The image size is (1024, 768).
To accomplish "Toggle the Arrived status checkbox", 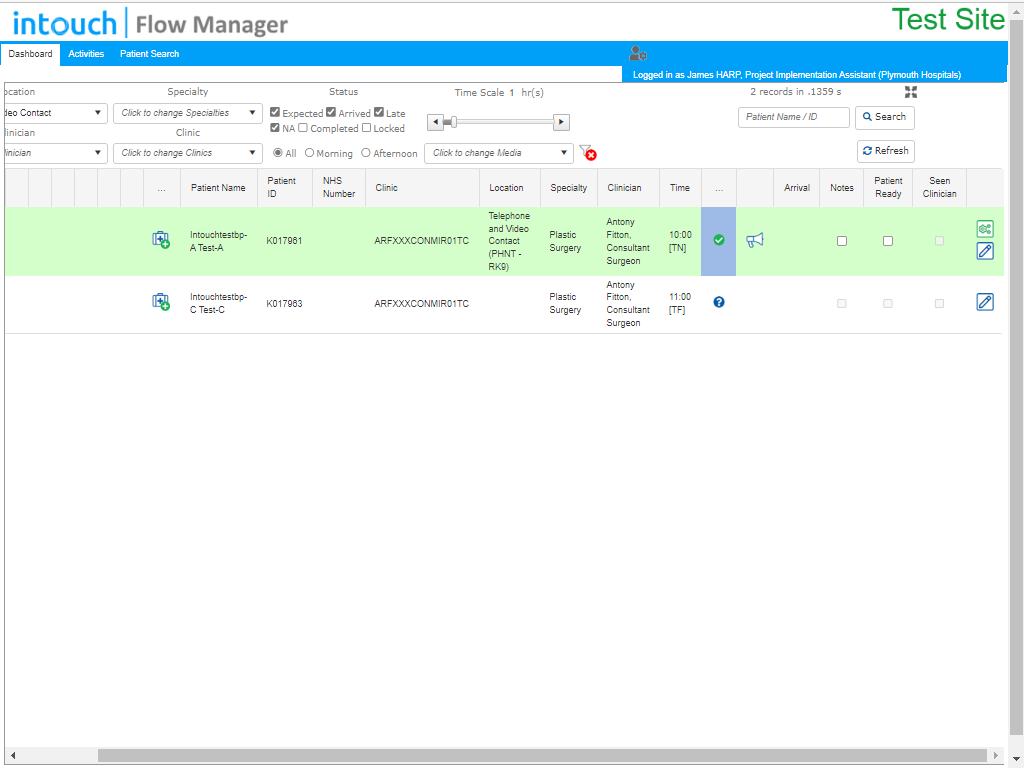I will [x=331, y=112].
